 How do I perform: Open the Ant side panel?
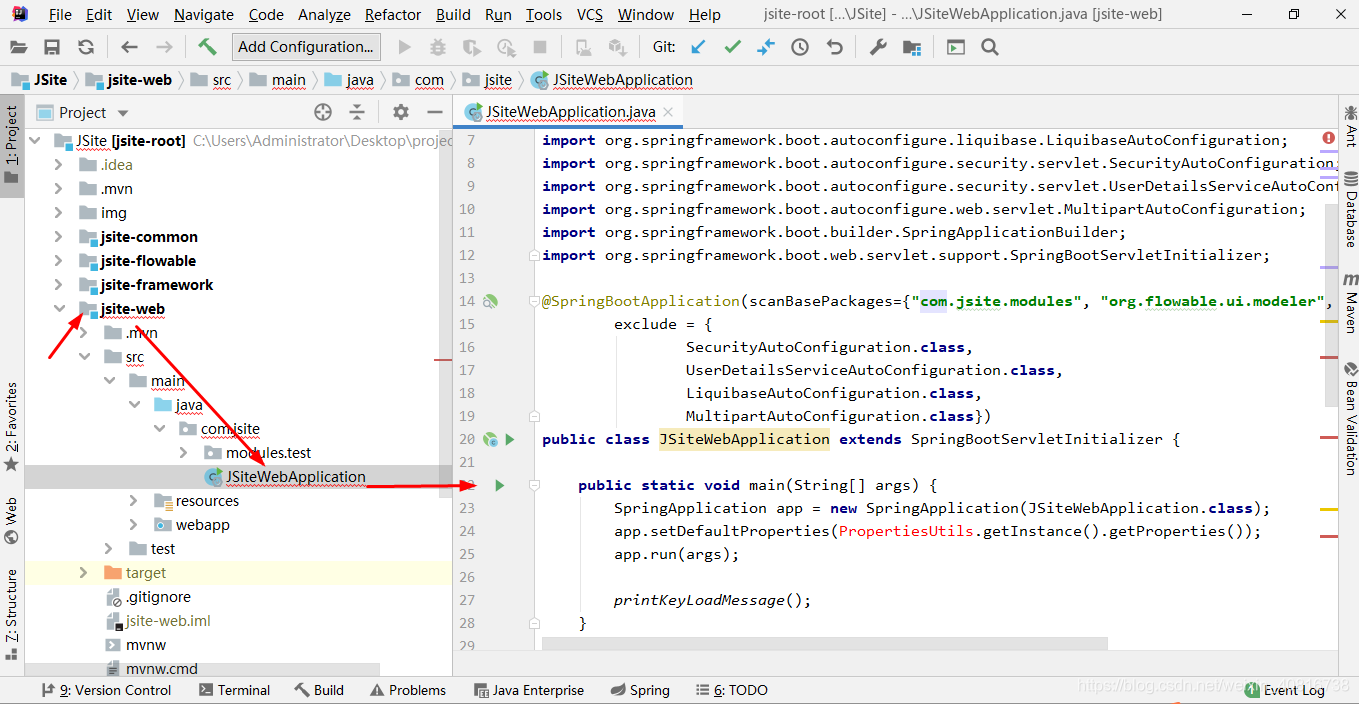1351,125
